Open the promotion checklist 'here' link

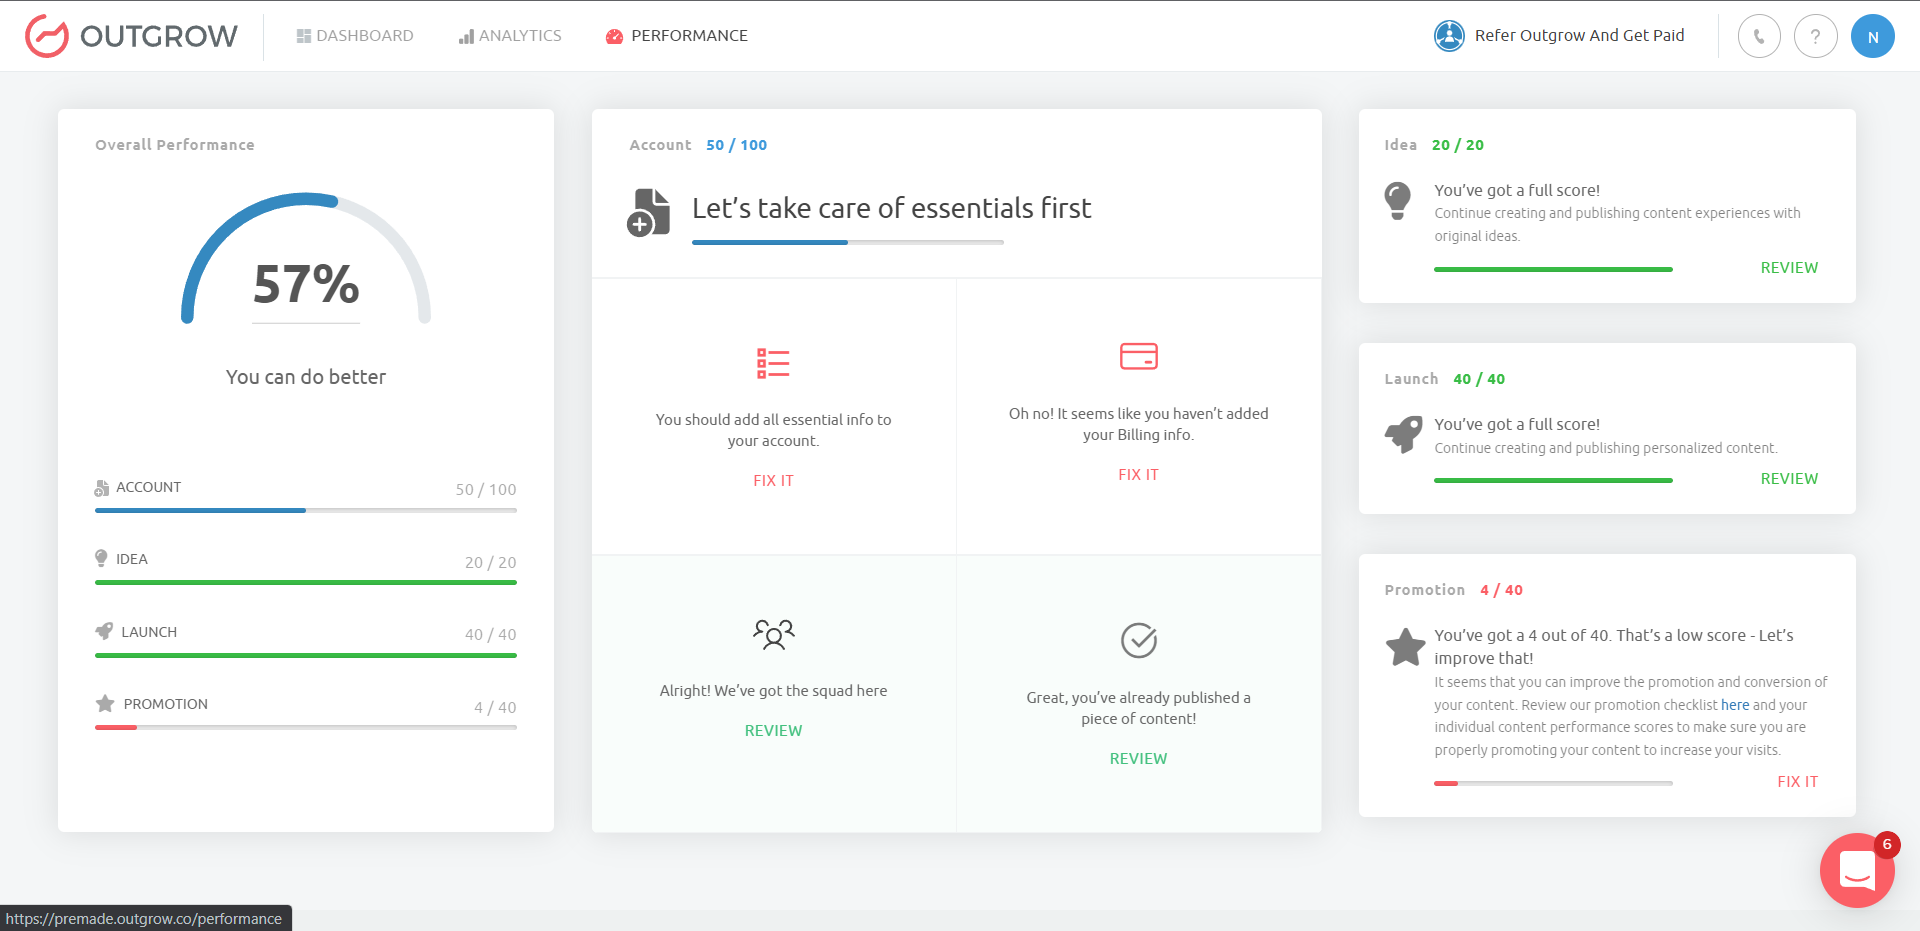pos(1735,705)
